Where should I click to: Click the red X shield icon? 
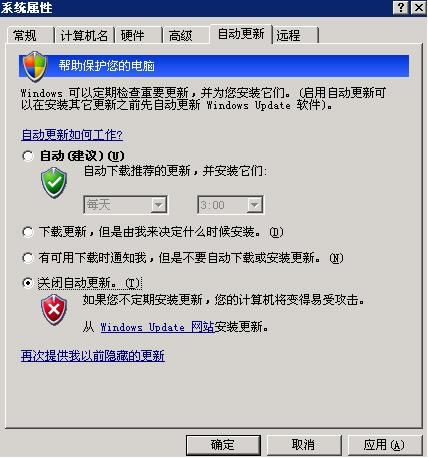(54, 310)
